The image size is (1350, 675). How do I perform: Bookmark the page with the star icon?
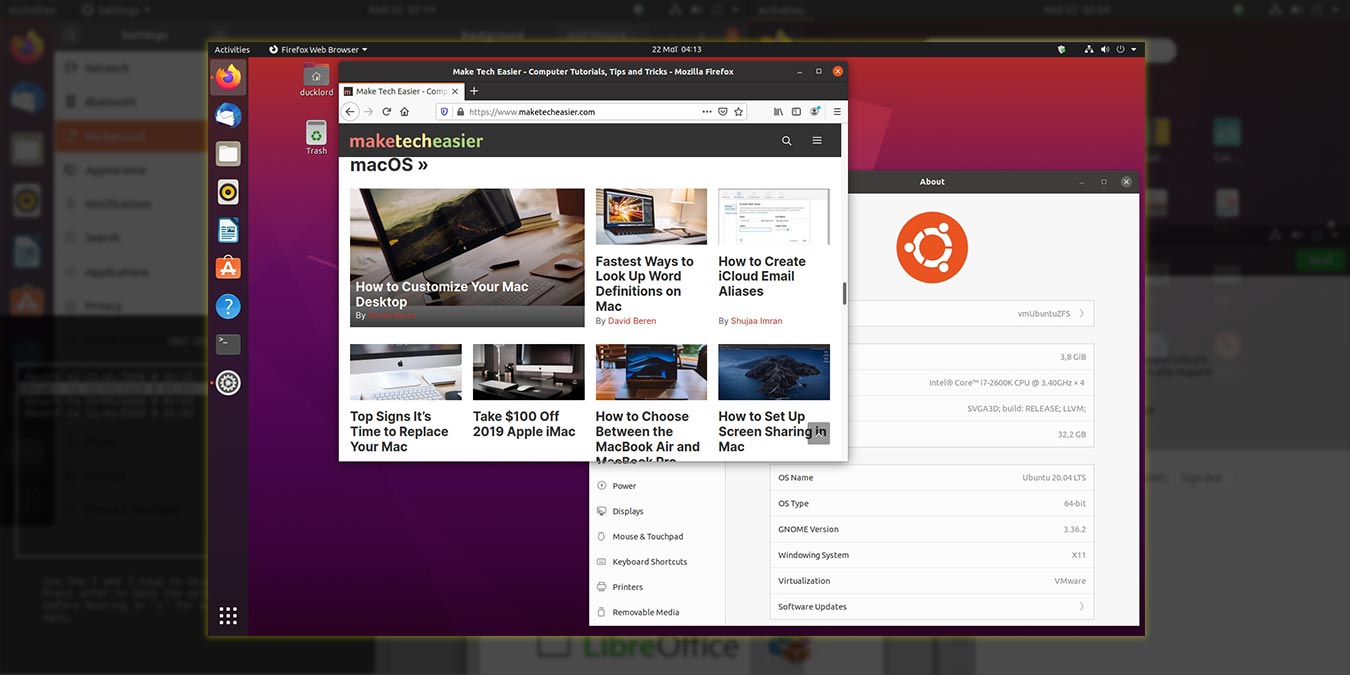pos(738,111)
